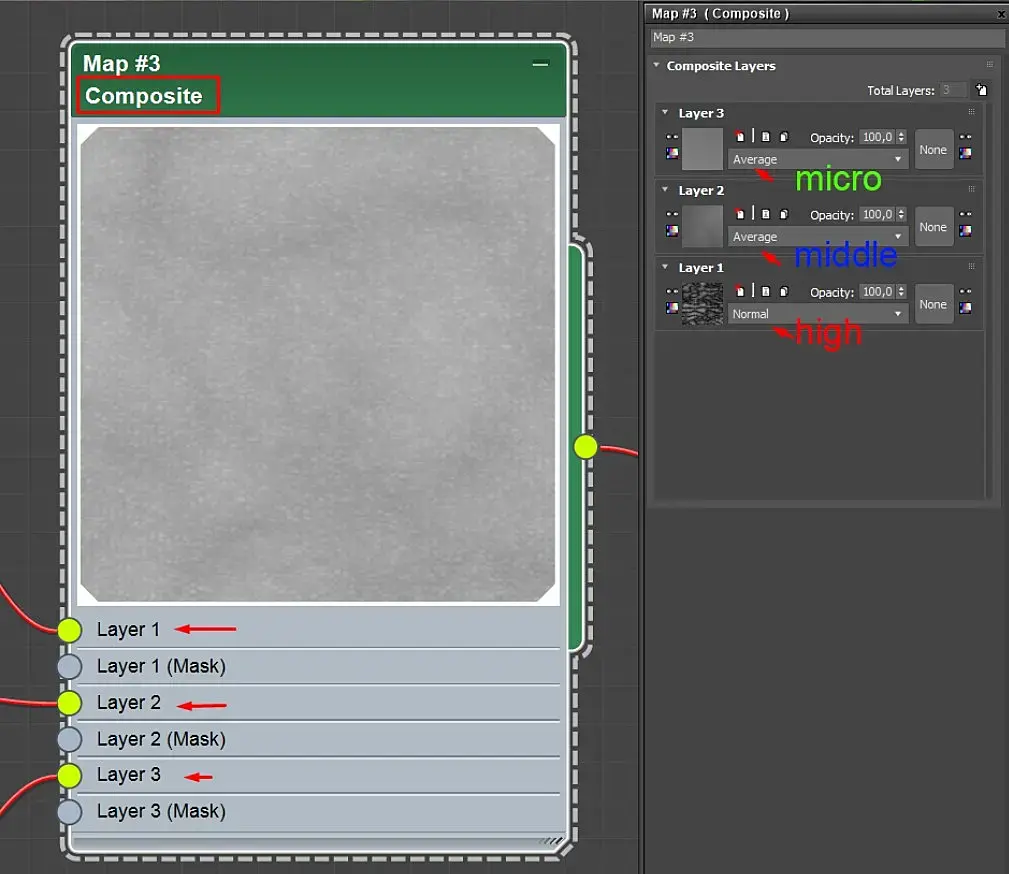Screen dimensions: 1009x874
Task: Hide the Layer 1 mask
Action: pos(965,291)
